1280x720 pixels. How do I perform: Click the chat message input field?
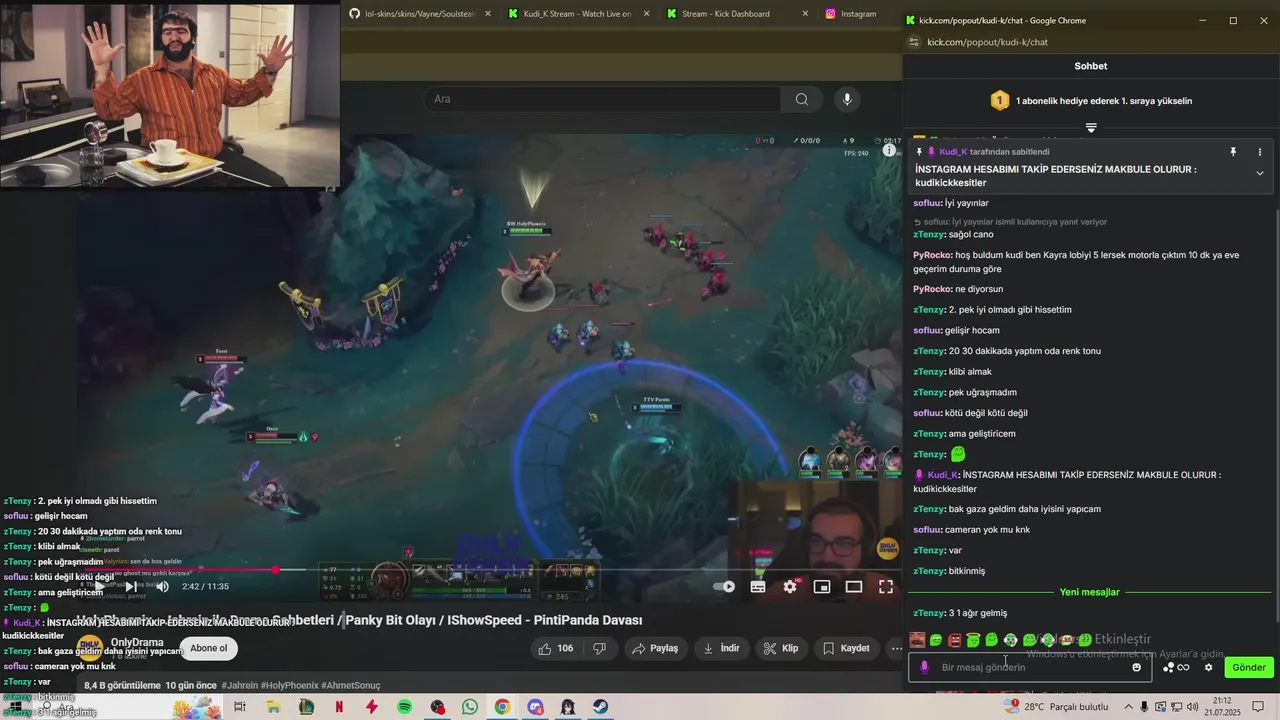[x=1030, y=667]
